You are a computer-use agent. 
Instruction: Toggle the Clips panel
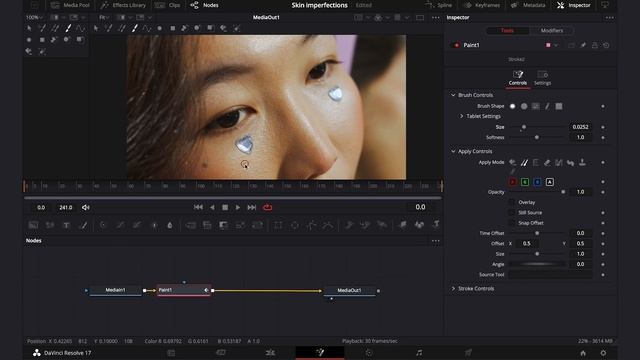click(x=168, y=5)
